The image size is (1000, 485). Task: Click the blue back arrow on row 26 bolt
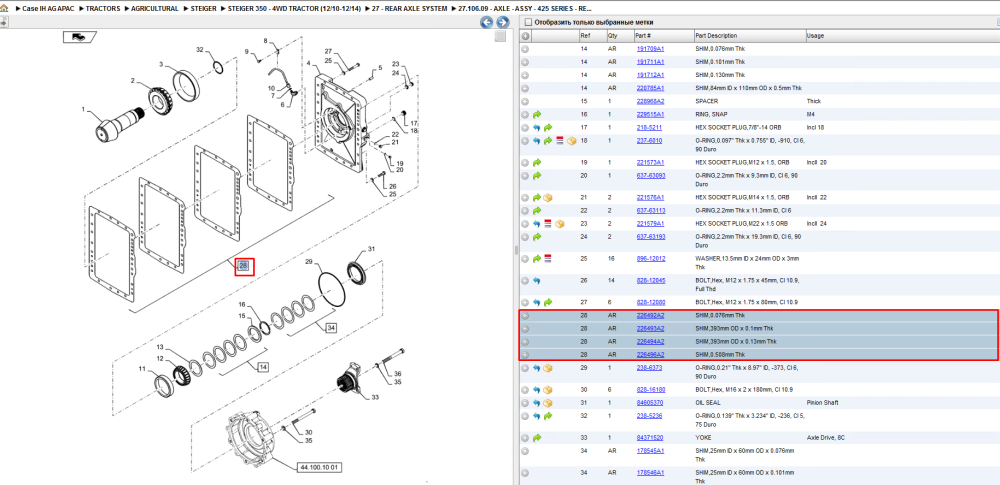[x=537, y=281]
